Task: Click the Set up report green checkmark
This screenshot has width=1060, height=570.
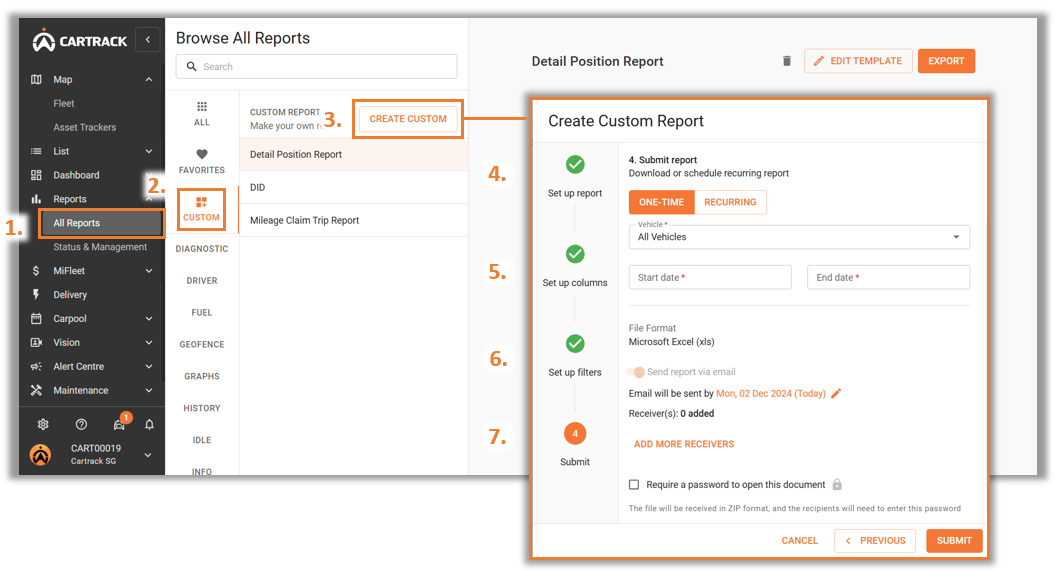Action: point(575,164)
